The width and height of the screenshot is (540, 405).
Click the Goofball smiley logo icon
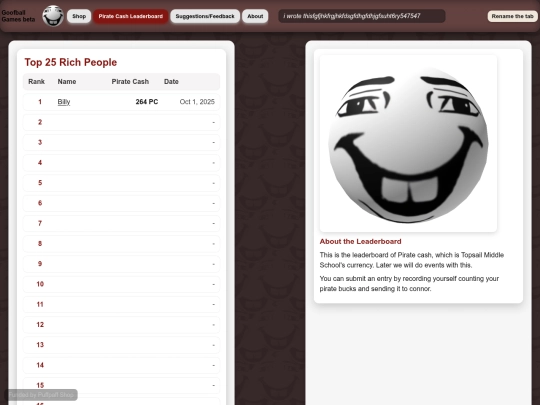tap(53, 16)
